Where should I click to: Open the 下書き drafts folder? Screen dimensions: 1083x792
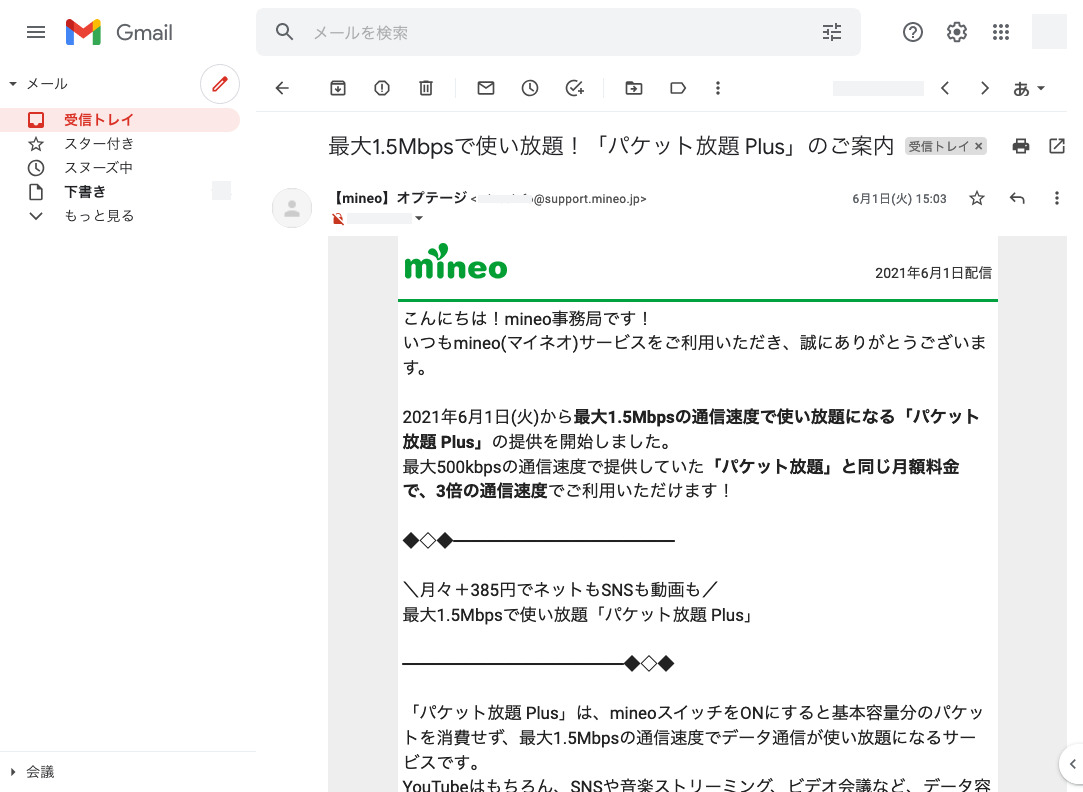click(x=85, y=192)
